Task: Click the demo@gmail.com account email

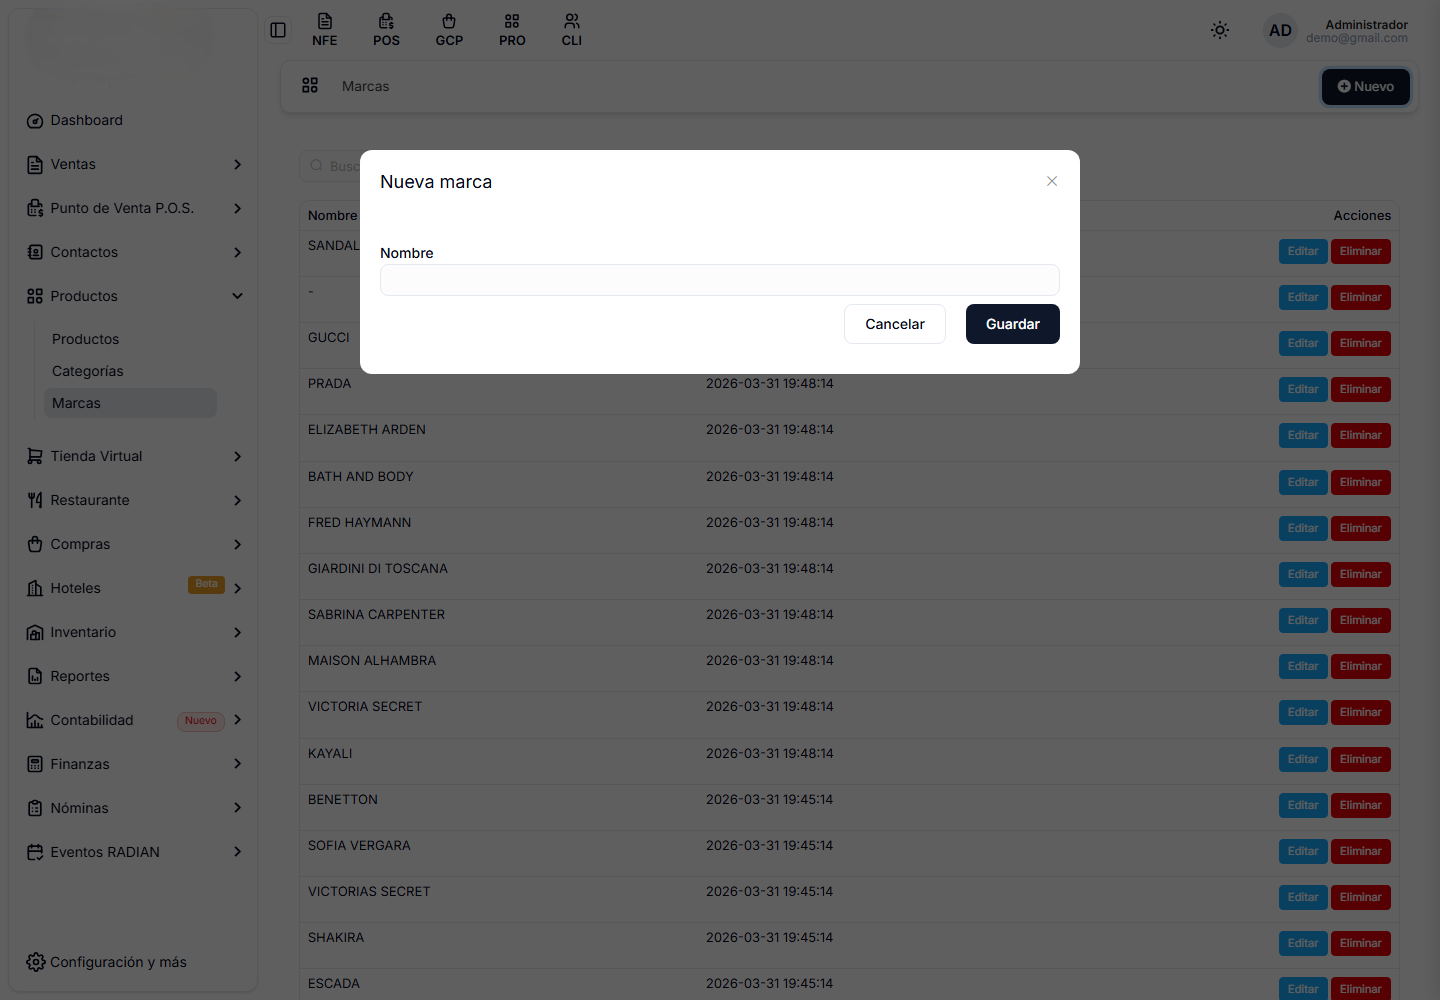Action: pos(1357,38)
